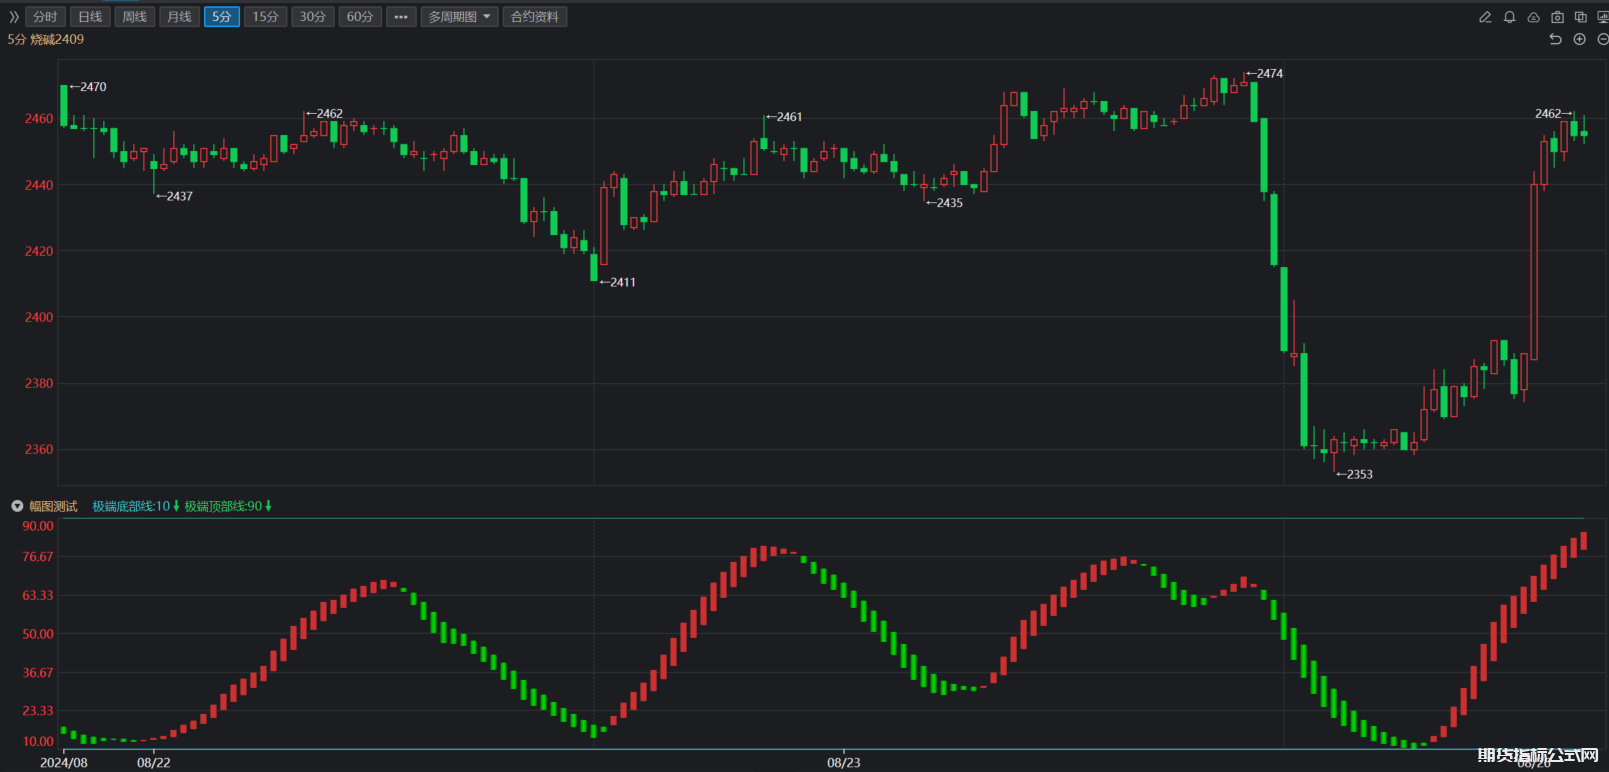Take a chart screenshot with camera icon

pyautogui.click(x=1557, y=17)
